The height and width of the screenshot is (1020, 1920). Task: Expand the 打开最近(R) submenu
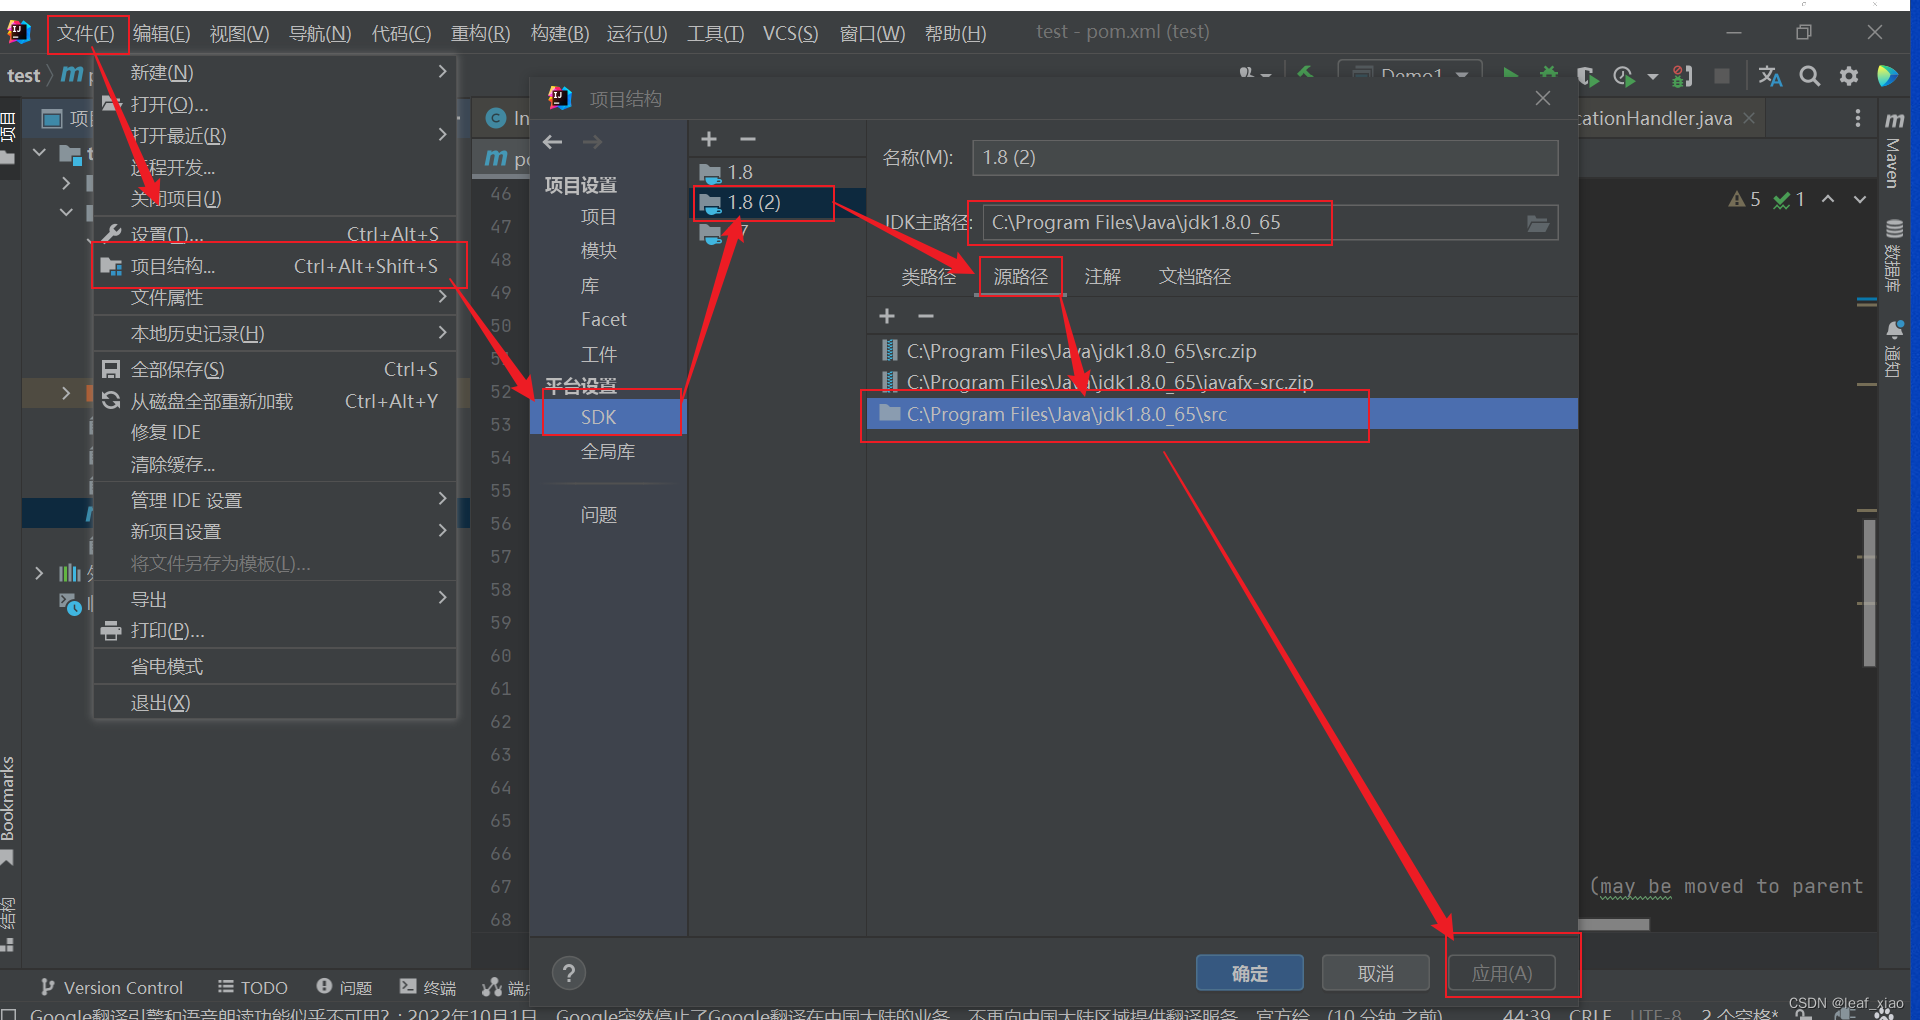(x=275, y=135)
